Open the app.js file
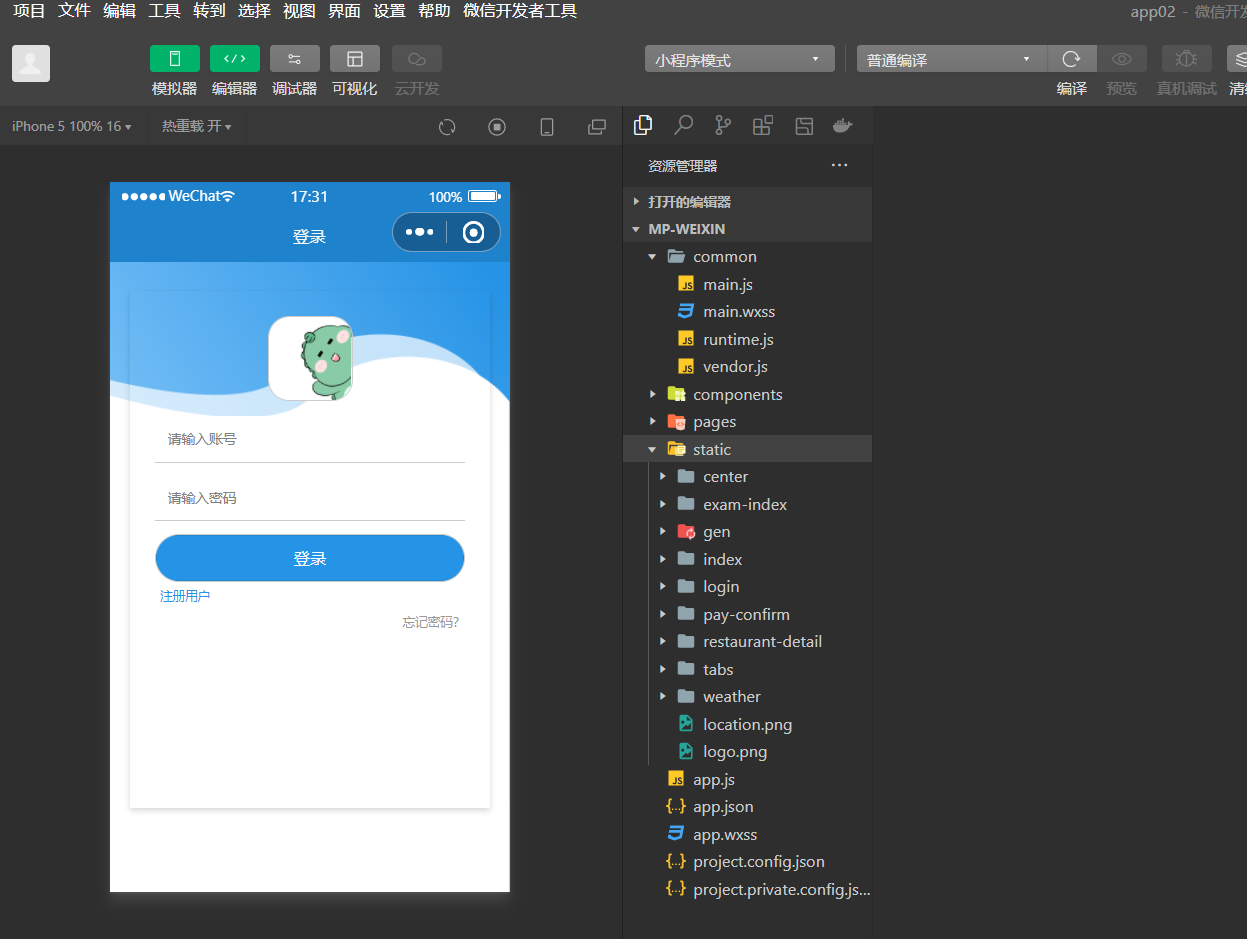 [x=748, y=779]
